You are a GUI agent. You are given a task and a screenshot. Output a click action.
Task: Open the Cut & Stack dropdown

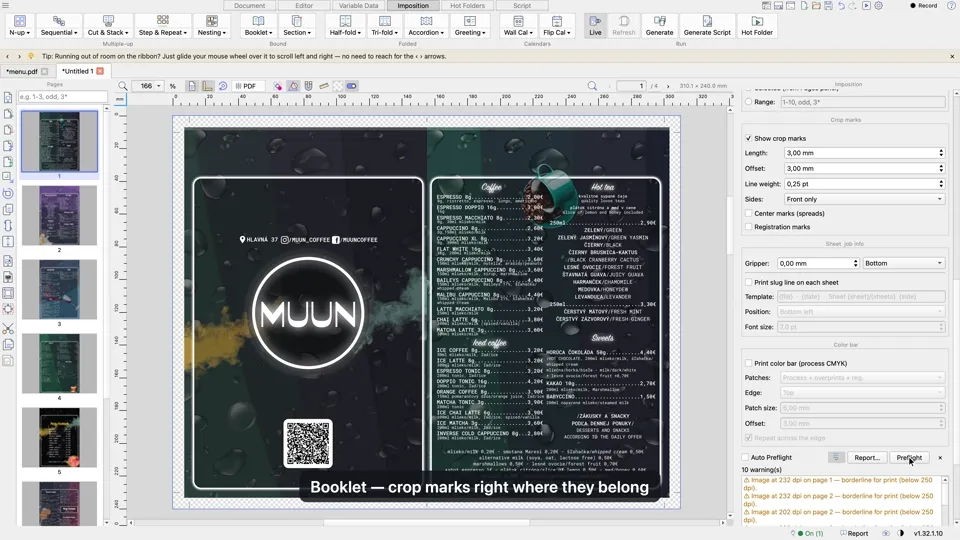coord(108,26)
